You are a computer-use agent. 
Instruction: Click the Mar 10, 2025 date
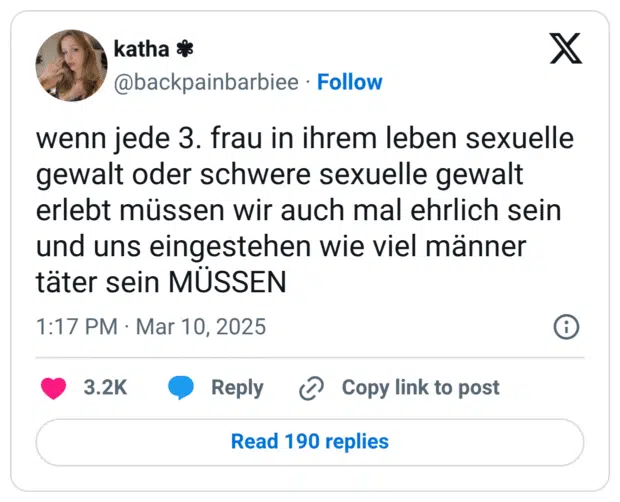pyautogui.click(x=201, y=327)
